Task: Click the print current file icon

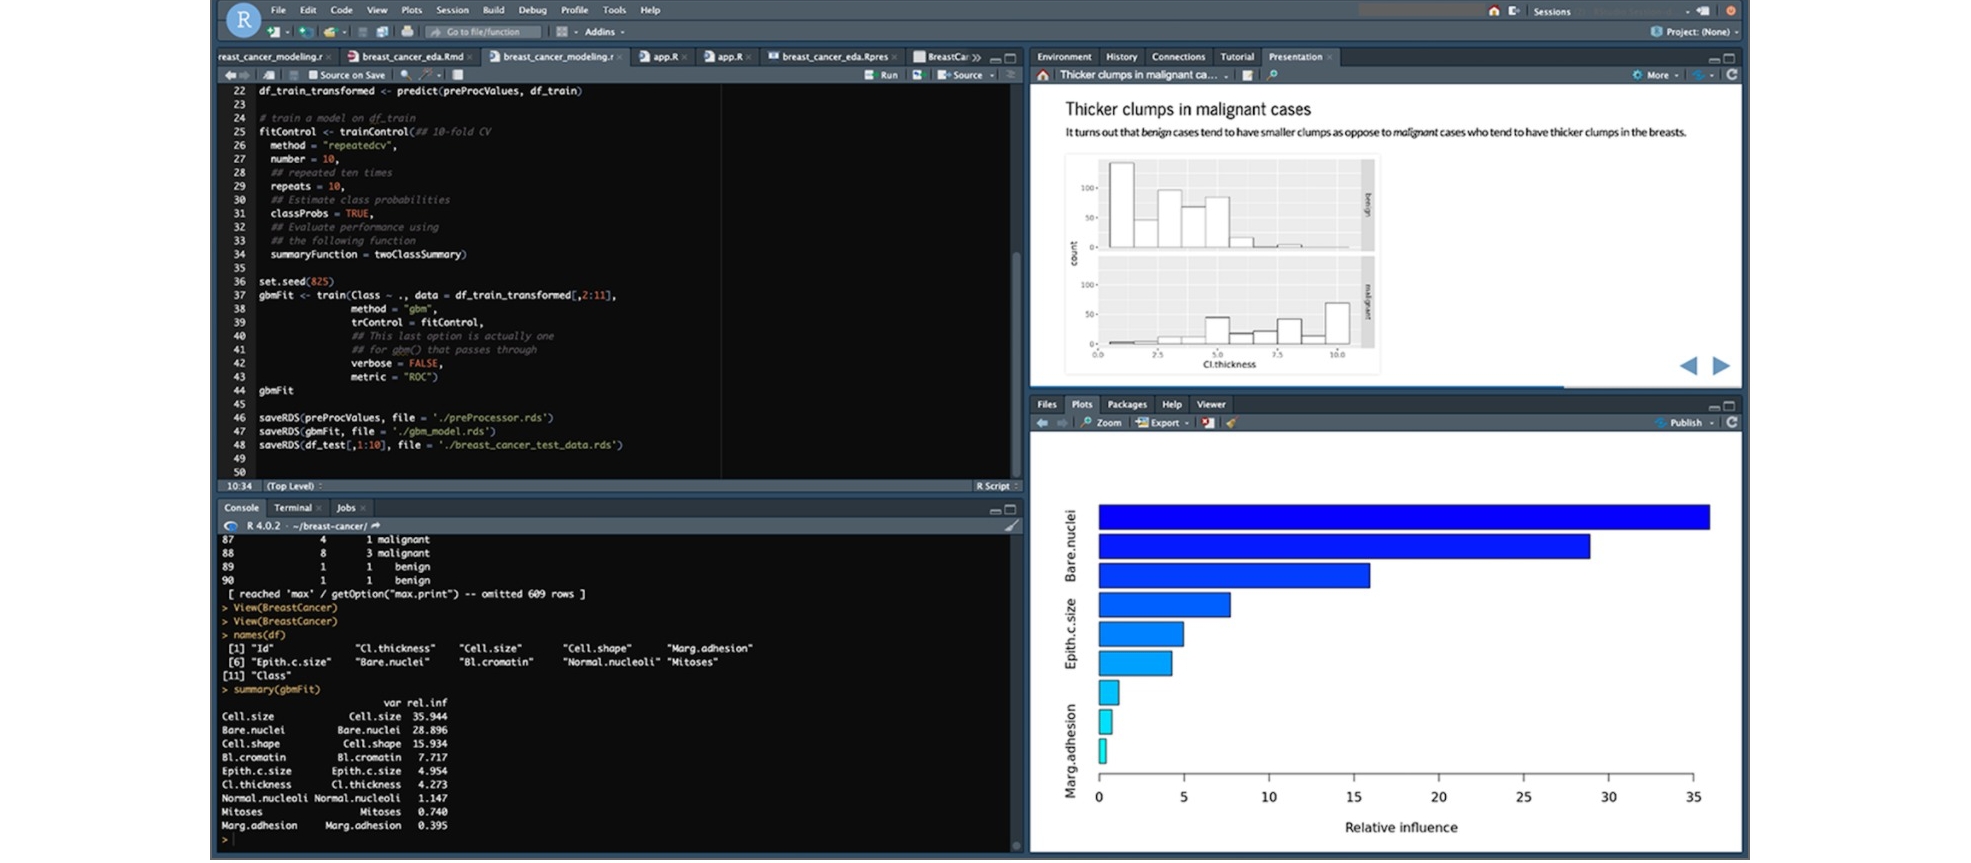Action: pos(407,32)
